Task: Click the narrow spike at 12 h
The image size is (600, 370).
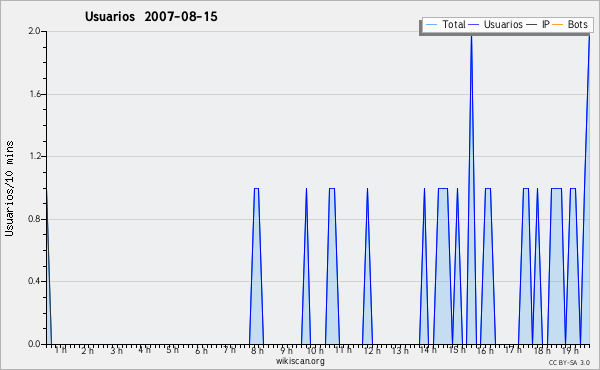Action: [x=367, y=266]
